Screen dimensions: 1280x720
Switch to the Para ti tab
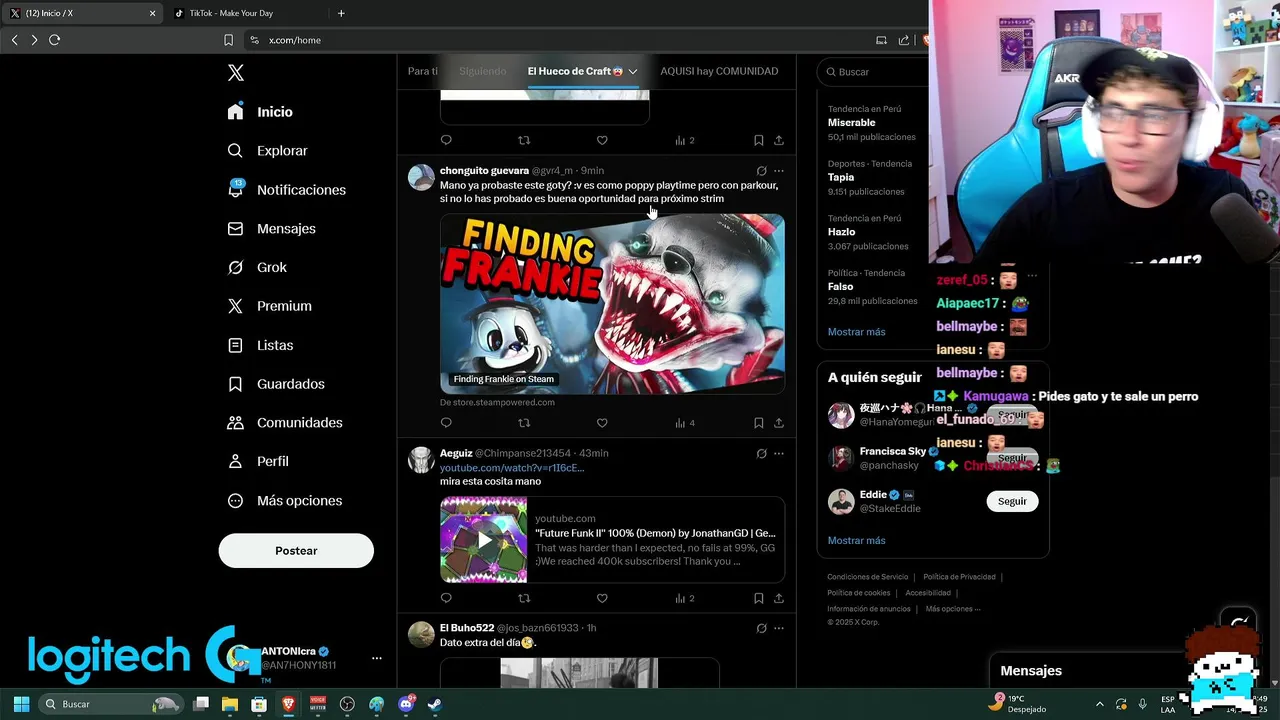point(423,71)
